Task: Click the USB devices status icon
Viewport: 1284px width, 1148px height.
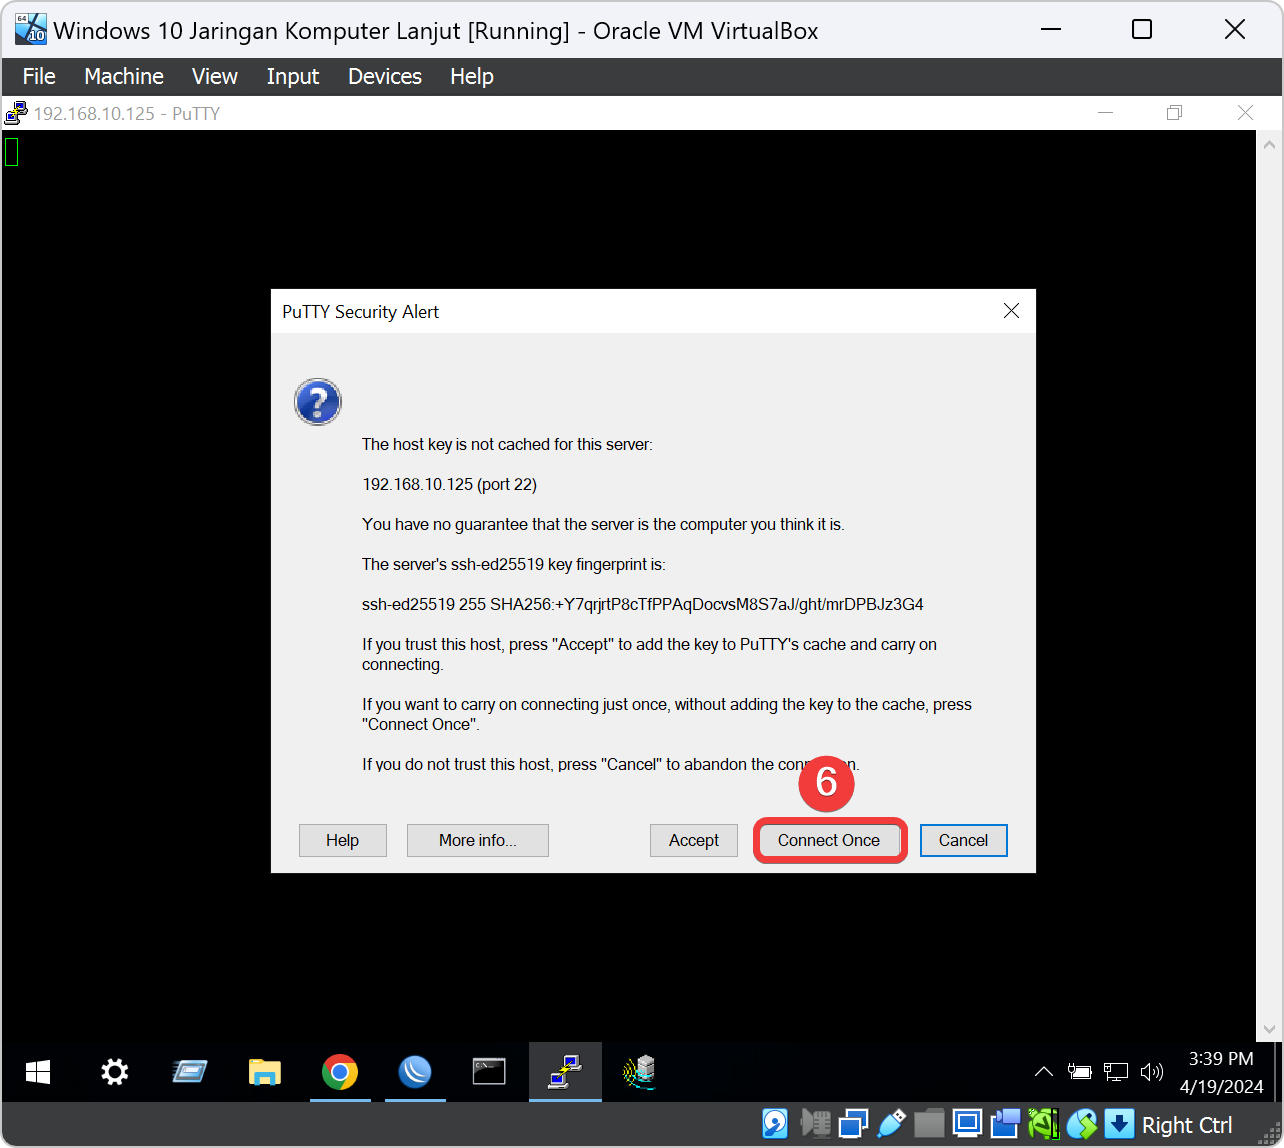Action: pos(891,1124)
